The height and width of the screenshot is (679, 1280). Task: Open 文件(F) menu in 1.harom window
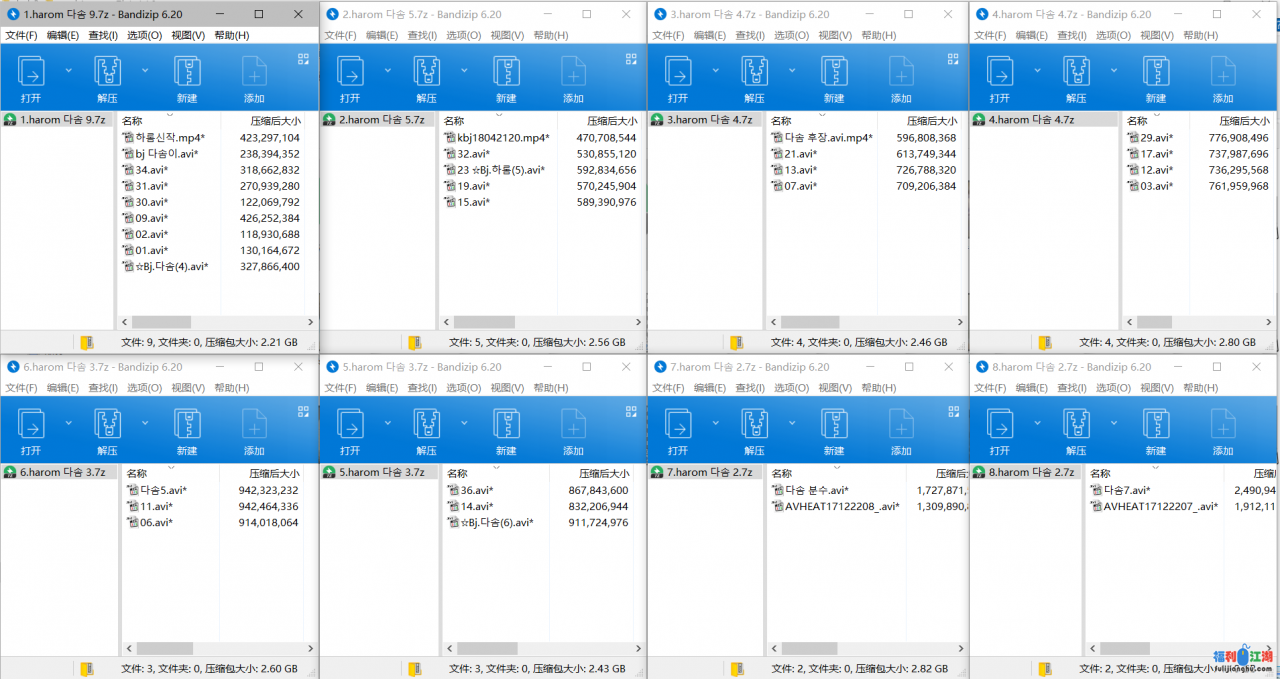click(21, 35)
